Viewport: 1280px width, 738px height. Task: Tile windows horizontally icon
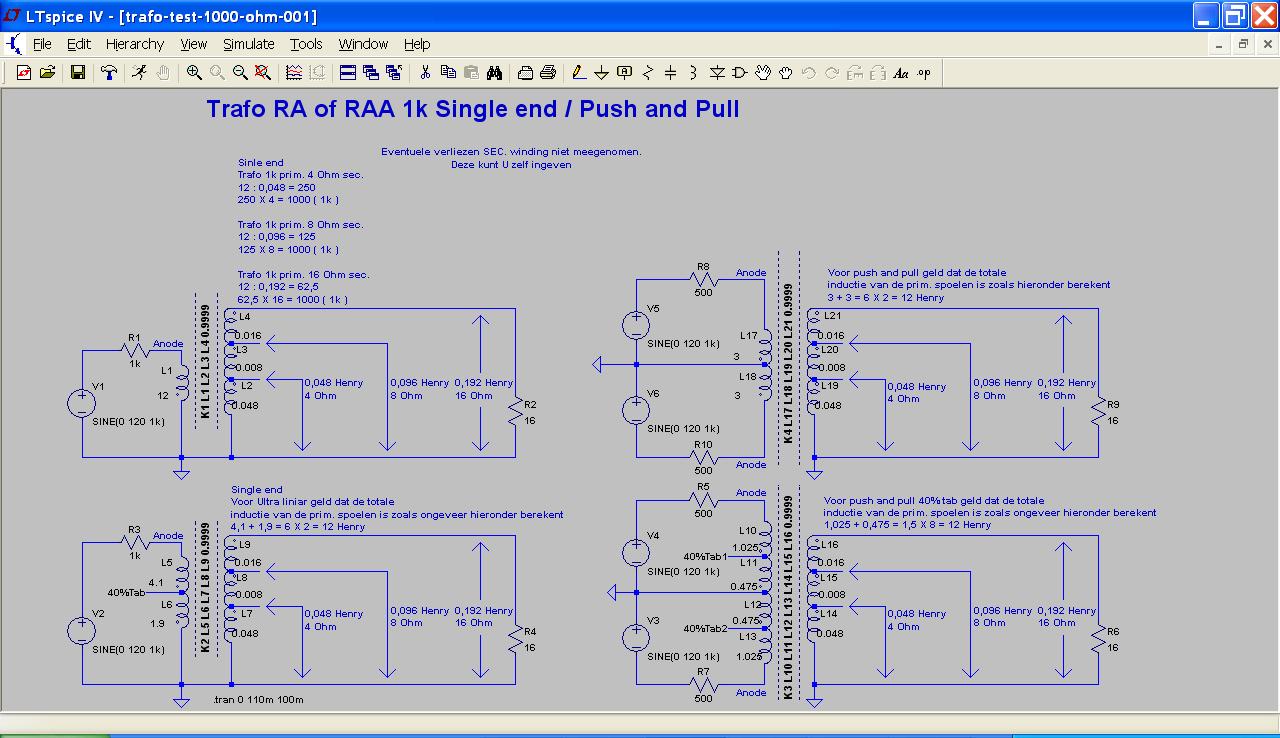click(348, 72)
